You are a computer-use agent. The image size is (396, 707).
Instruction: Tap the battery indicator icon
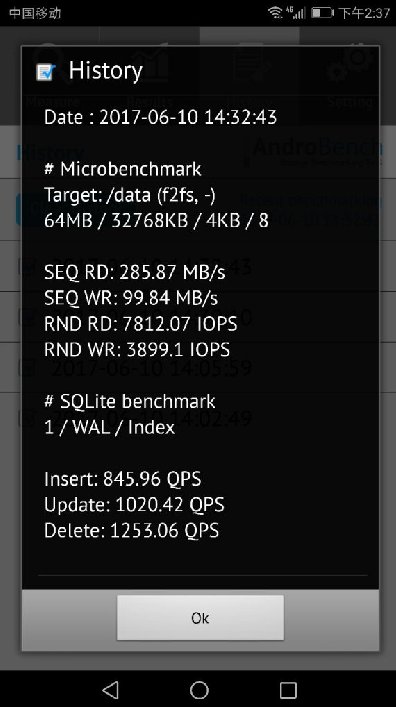coord(322,13)
